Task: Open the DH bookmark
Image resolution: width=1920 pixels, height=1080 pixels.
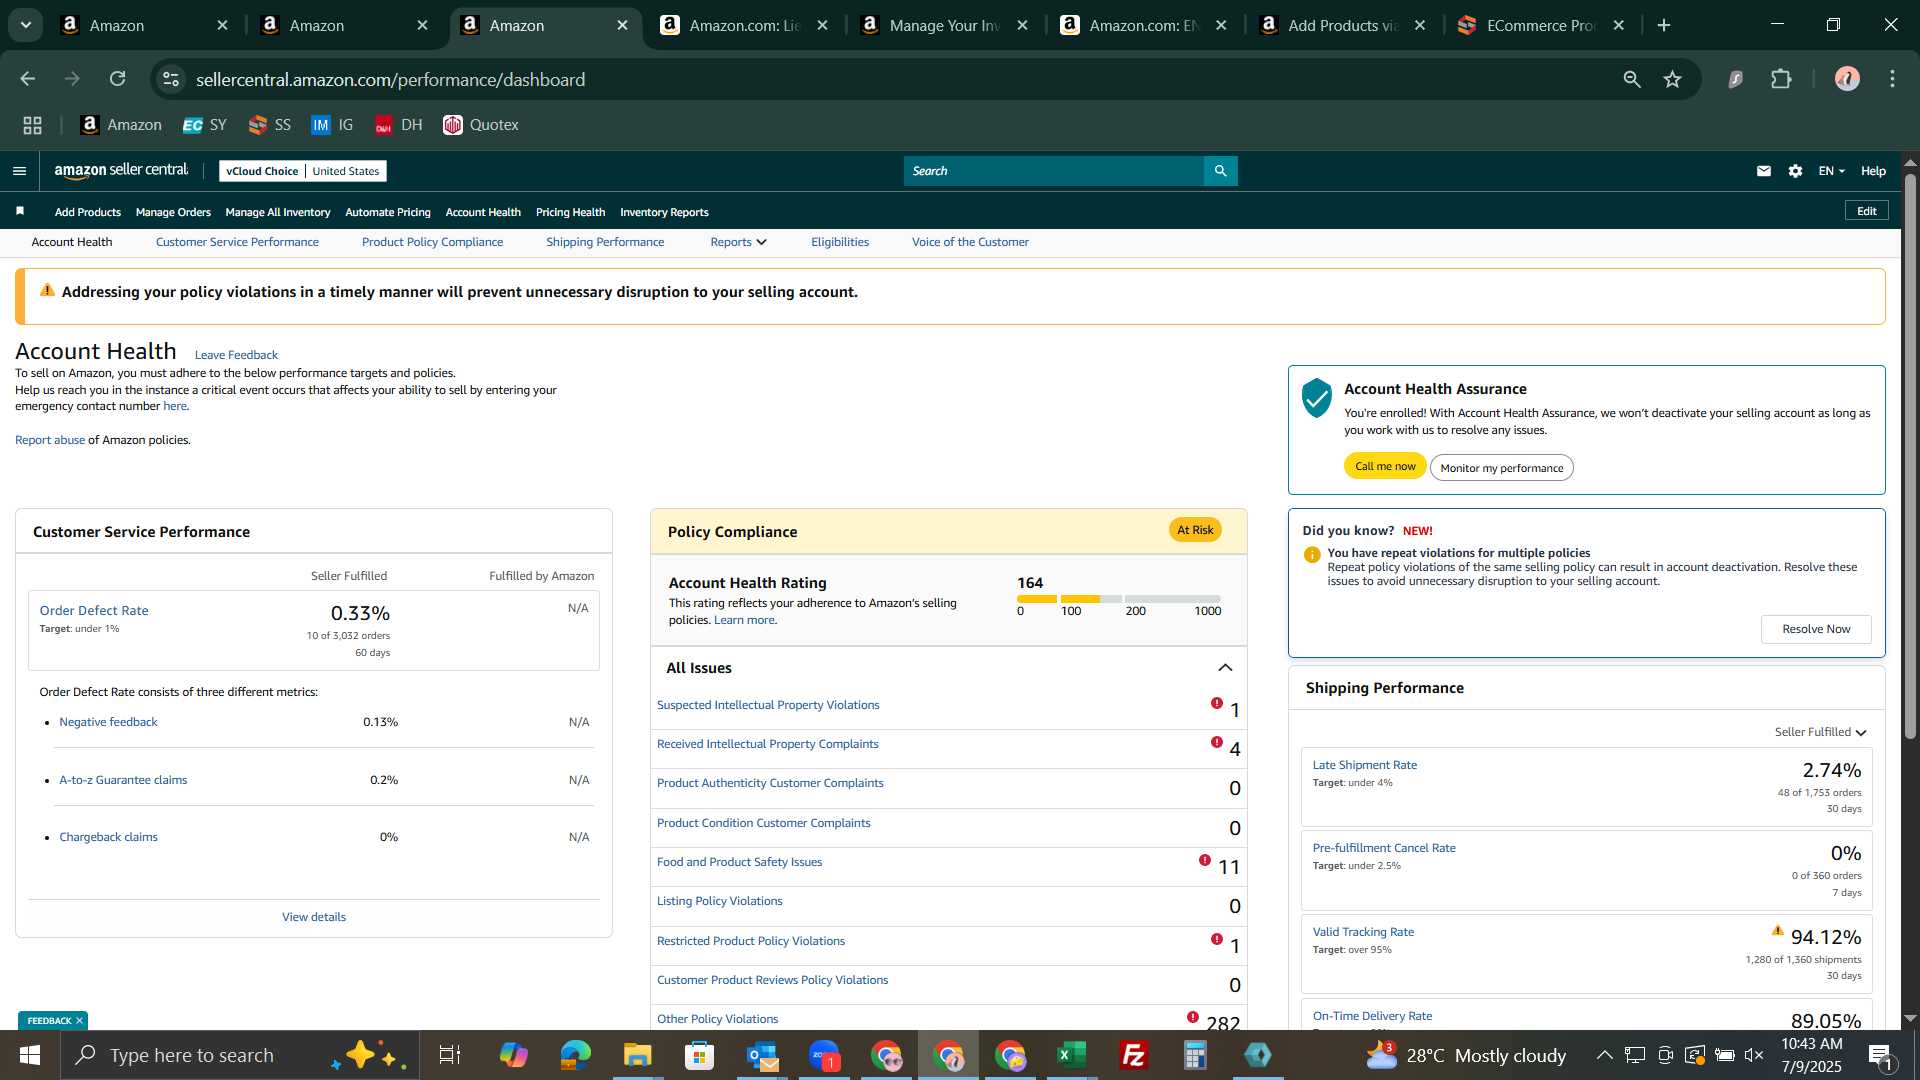Action: pos(398,125)
